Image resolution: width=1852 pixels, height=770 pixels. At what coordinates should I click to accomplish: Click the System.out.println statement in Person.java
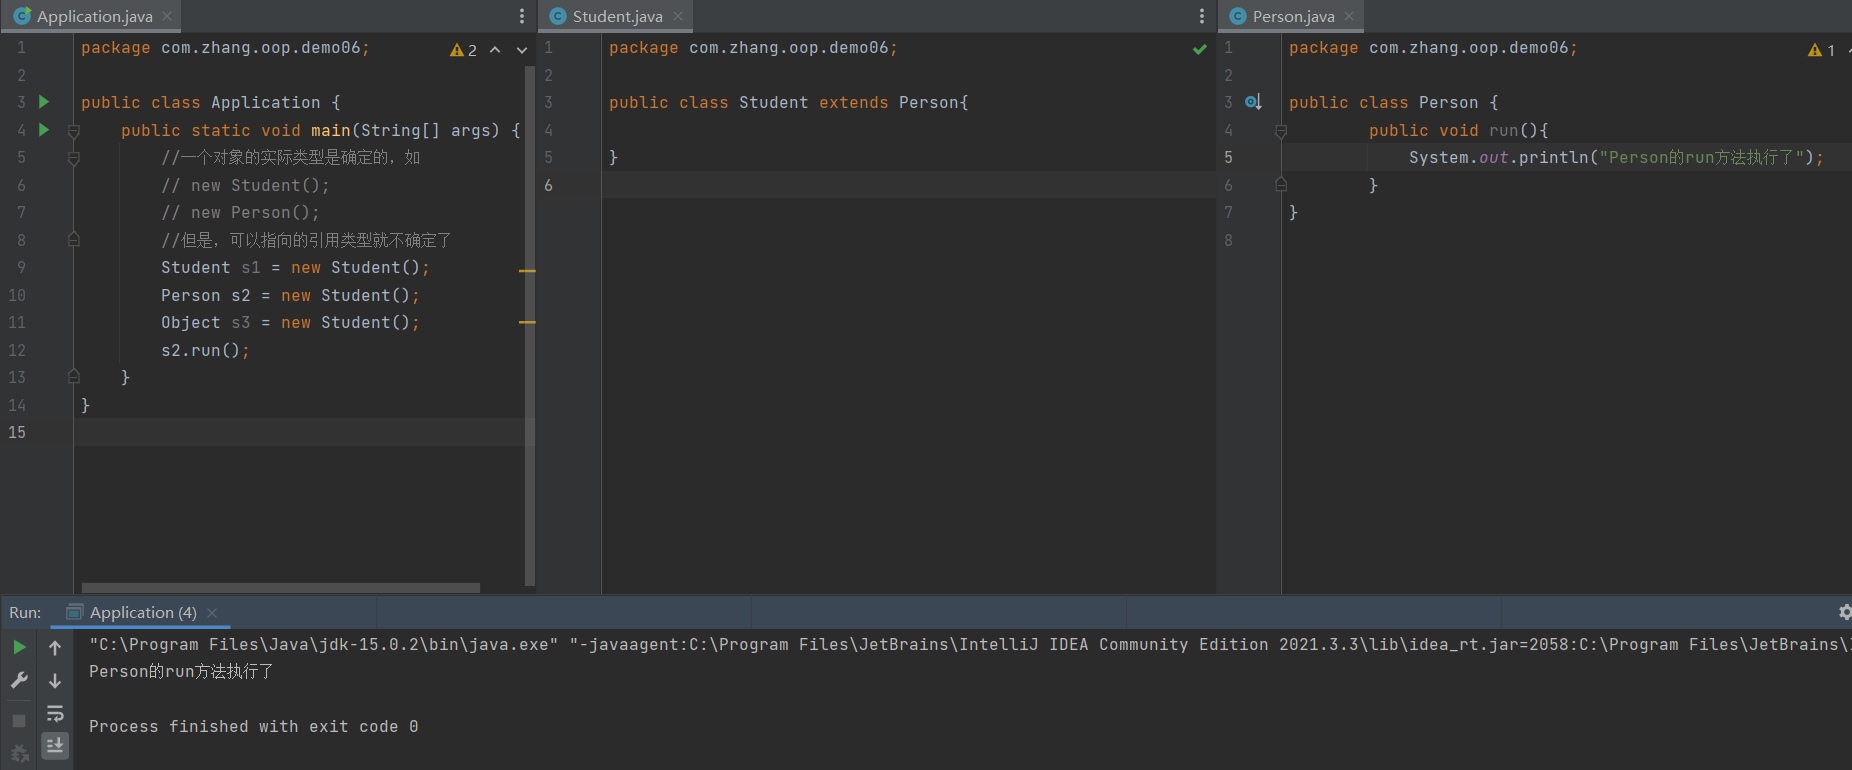[1617, 158]
